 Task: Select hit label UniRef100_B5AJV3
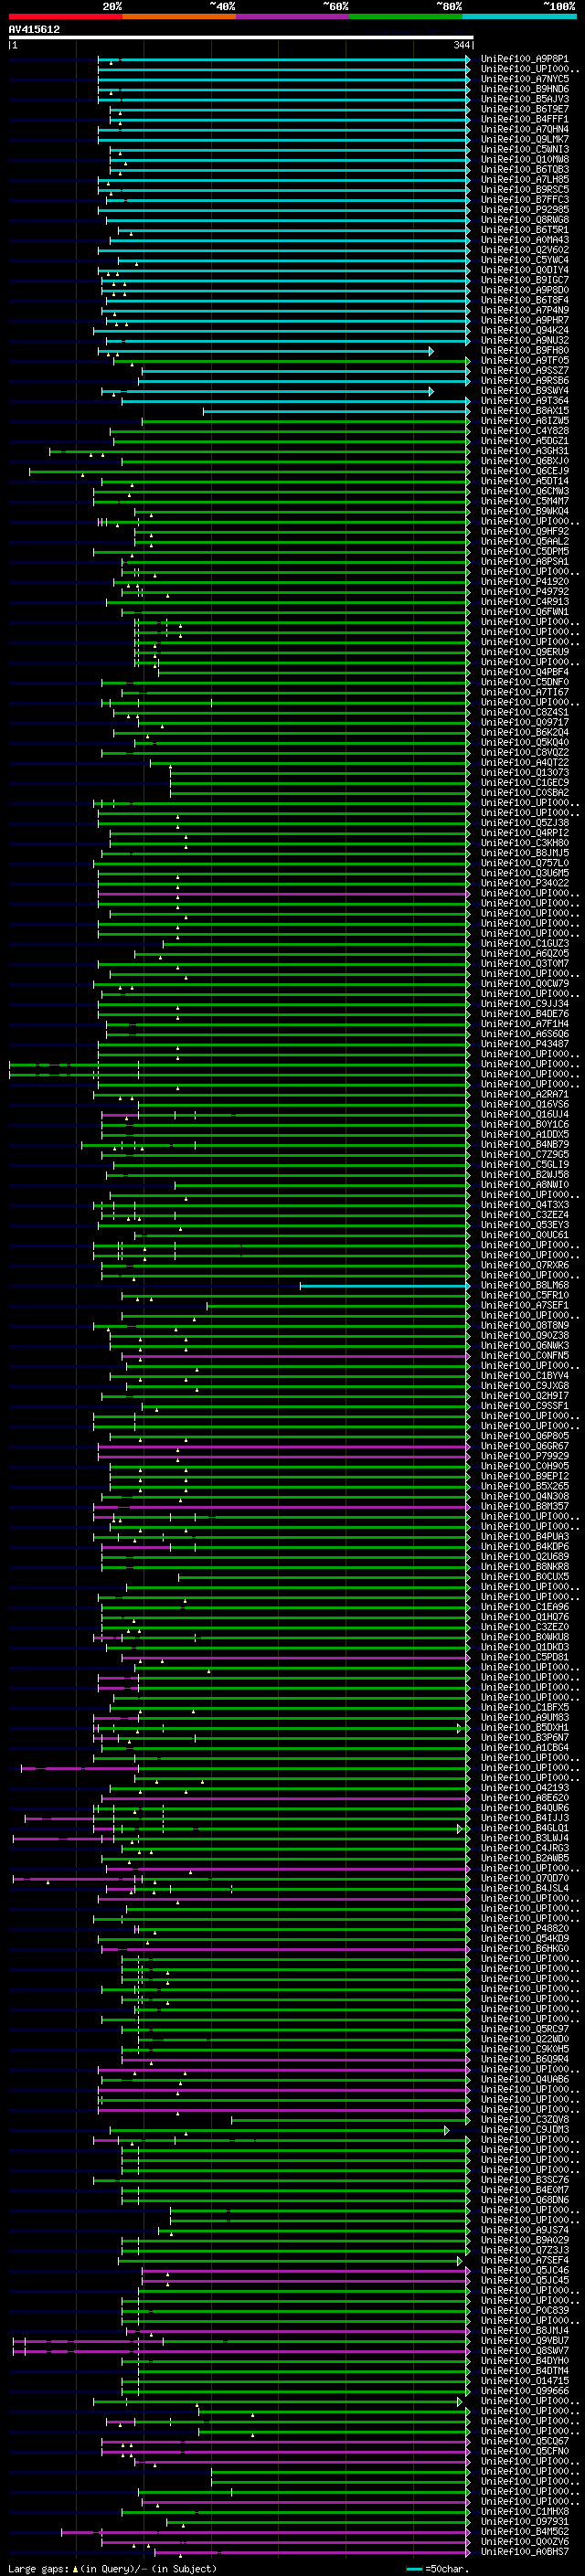pos(525,99)
